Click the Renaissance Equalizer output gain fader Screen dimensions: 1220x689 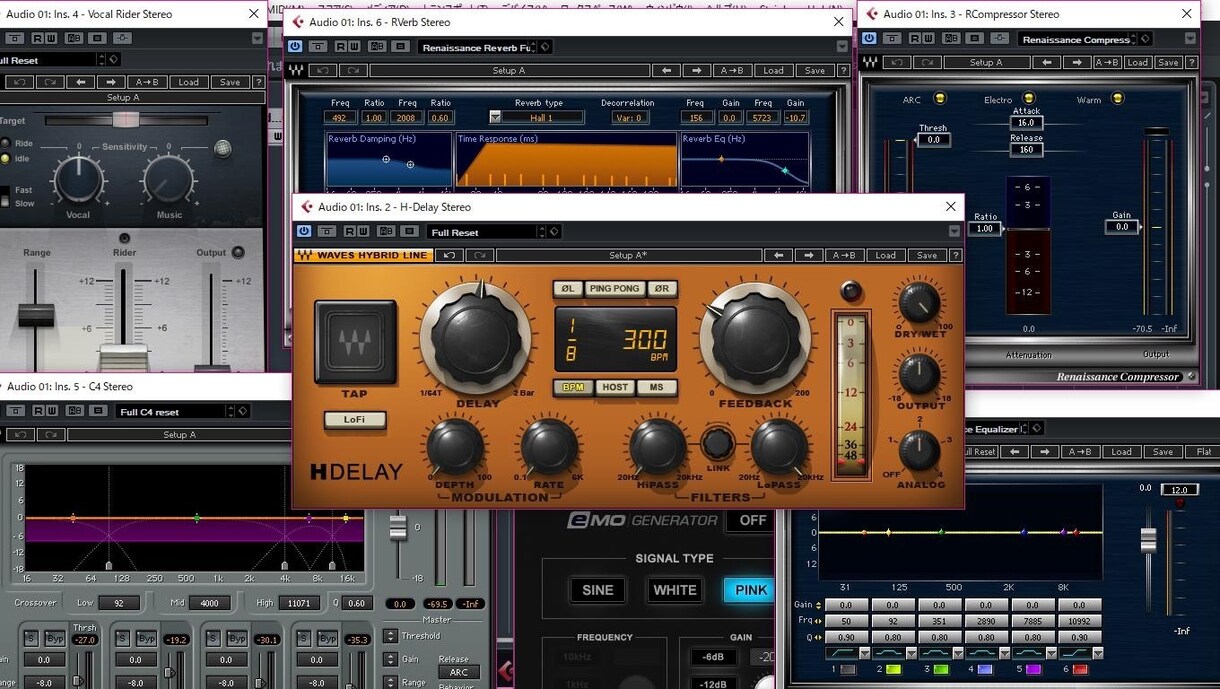point(1148,539)
